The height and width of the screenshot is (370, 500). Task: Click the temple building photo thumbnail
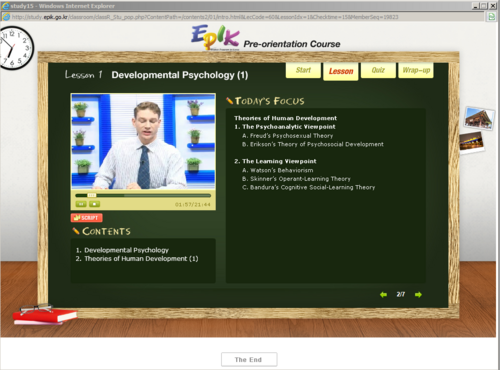coord(479,118)
